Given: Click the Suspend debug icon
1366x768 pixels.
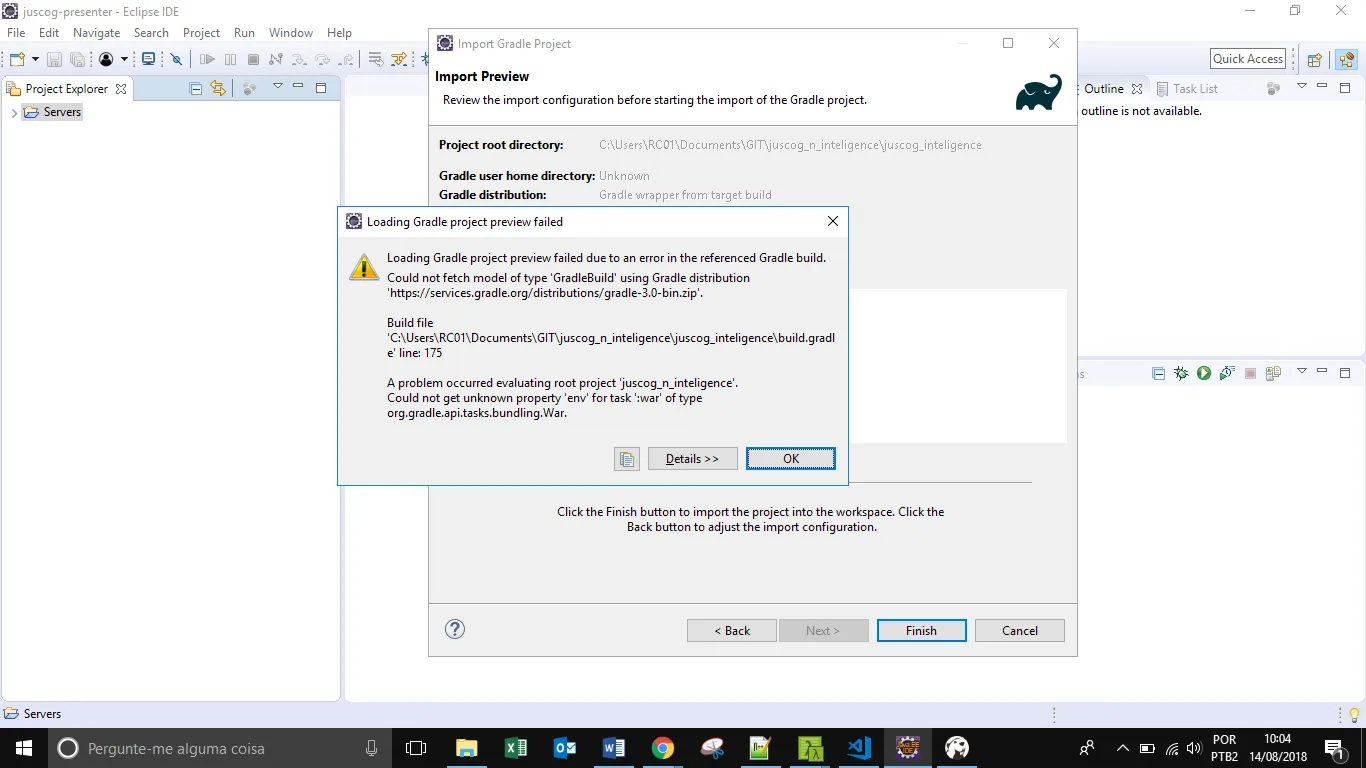Looking at the screenshot, I should point(231,60).
